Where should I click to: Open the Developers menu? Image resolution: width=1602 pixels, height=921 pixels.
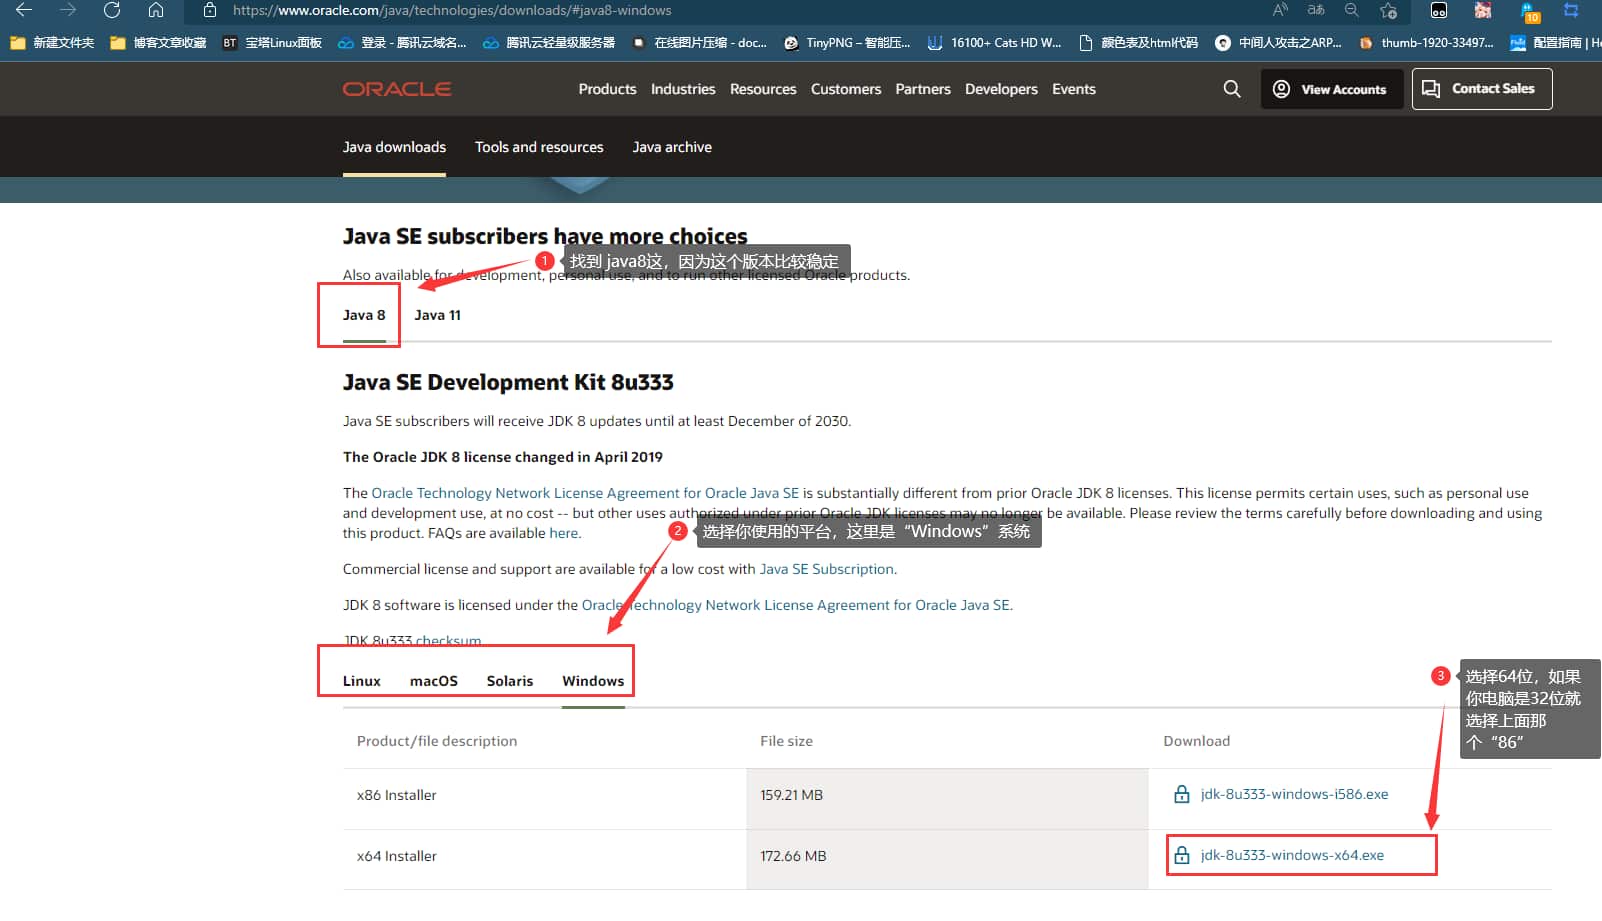[1001, 89]
